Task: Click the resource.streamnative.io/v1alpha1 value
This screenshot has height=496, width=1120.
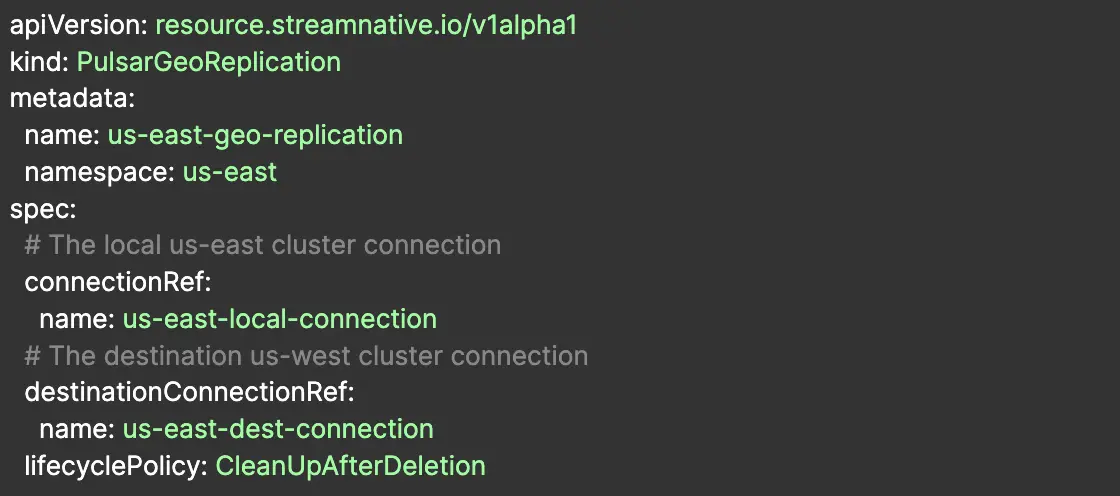Action: point(365,25)
